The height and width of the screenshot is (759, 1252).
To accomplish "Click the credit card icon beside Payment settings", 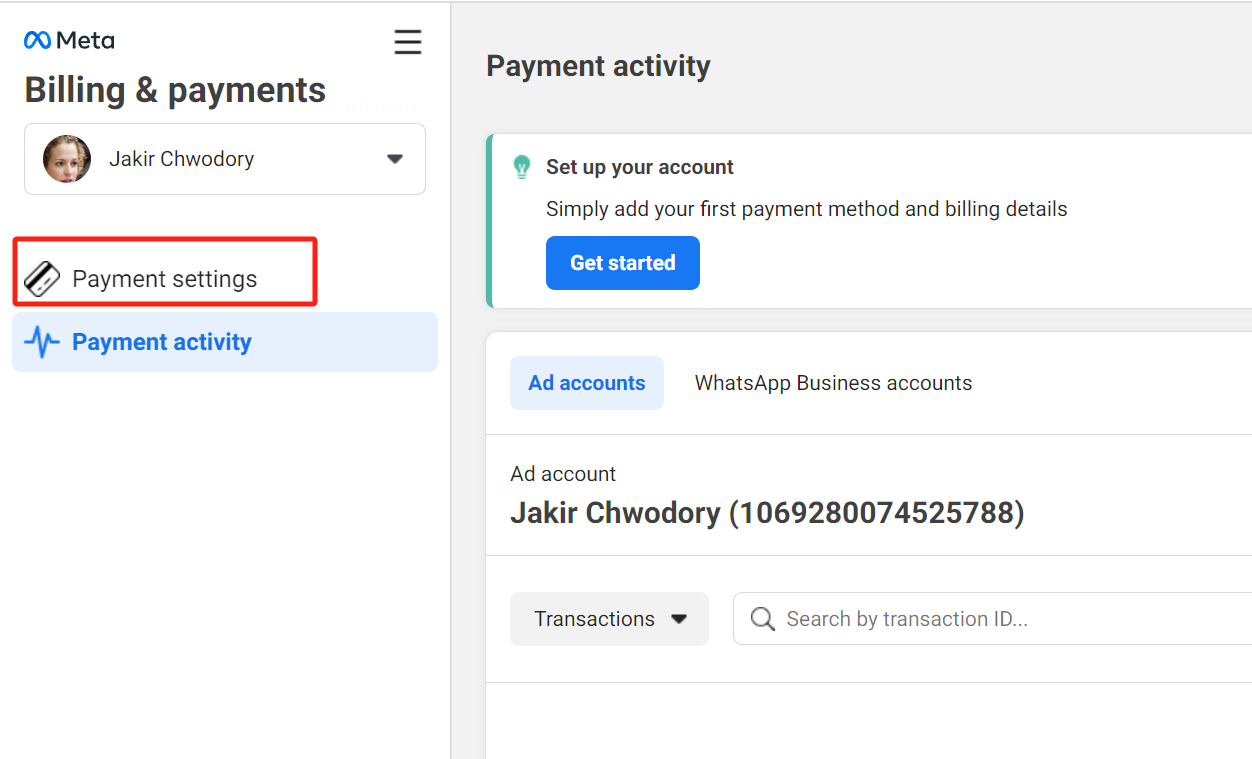I will coord(42,279).
